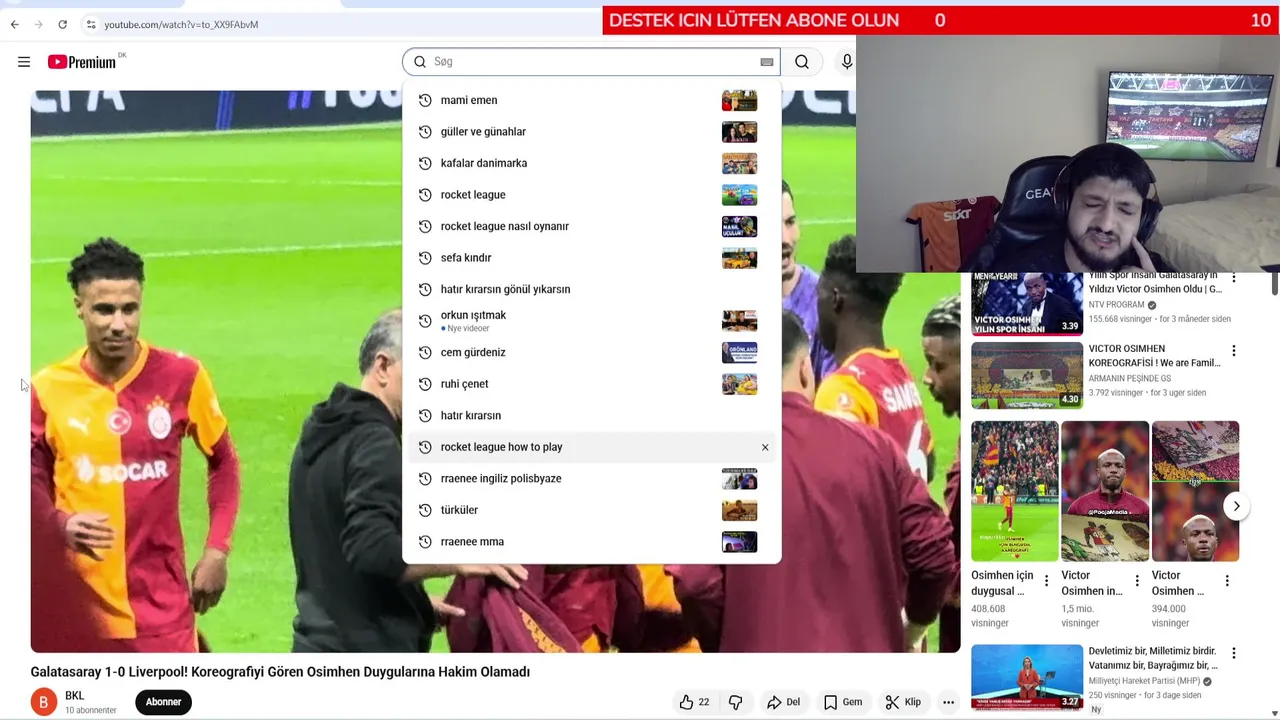Image resolution: width=1280 pixels, height=720 pixels.
Task: Dislike the video with thumbs-down
Action: click(736, 702)
